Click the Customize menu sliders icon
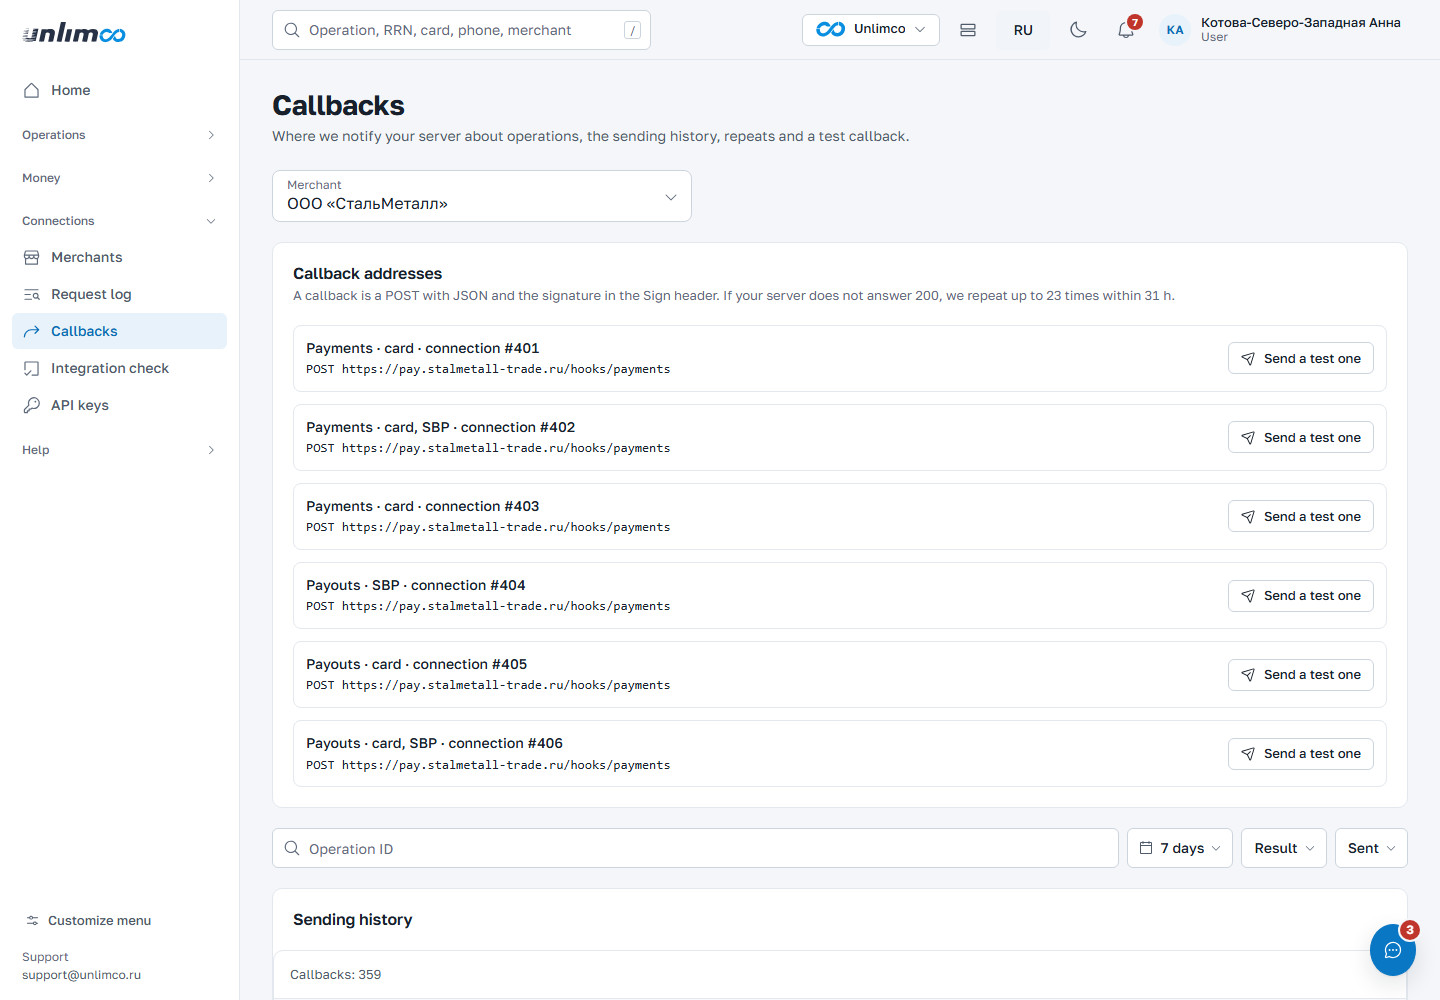The height and width of the screenshot is (1000, 1440). [33, 921]
